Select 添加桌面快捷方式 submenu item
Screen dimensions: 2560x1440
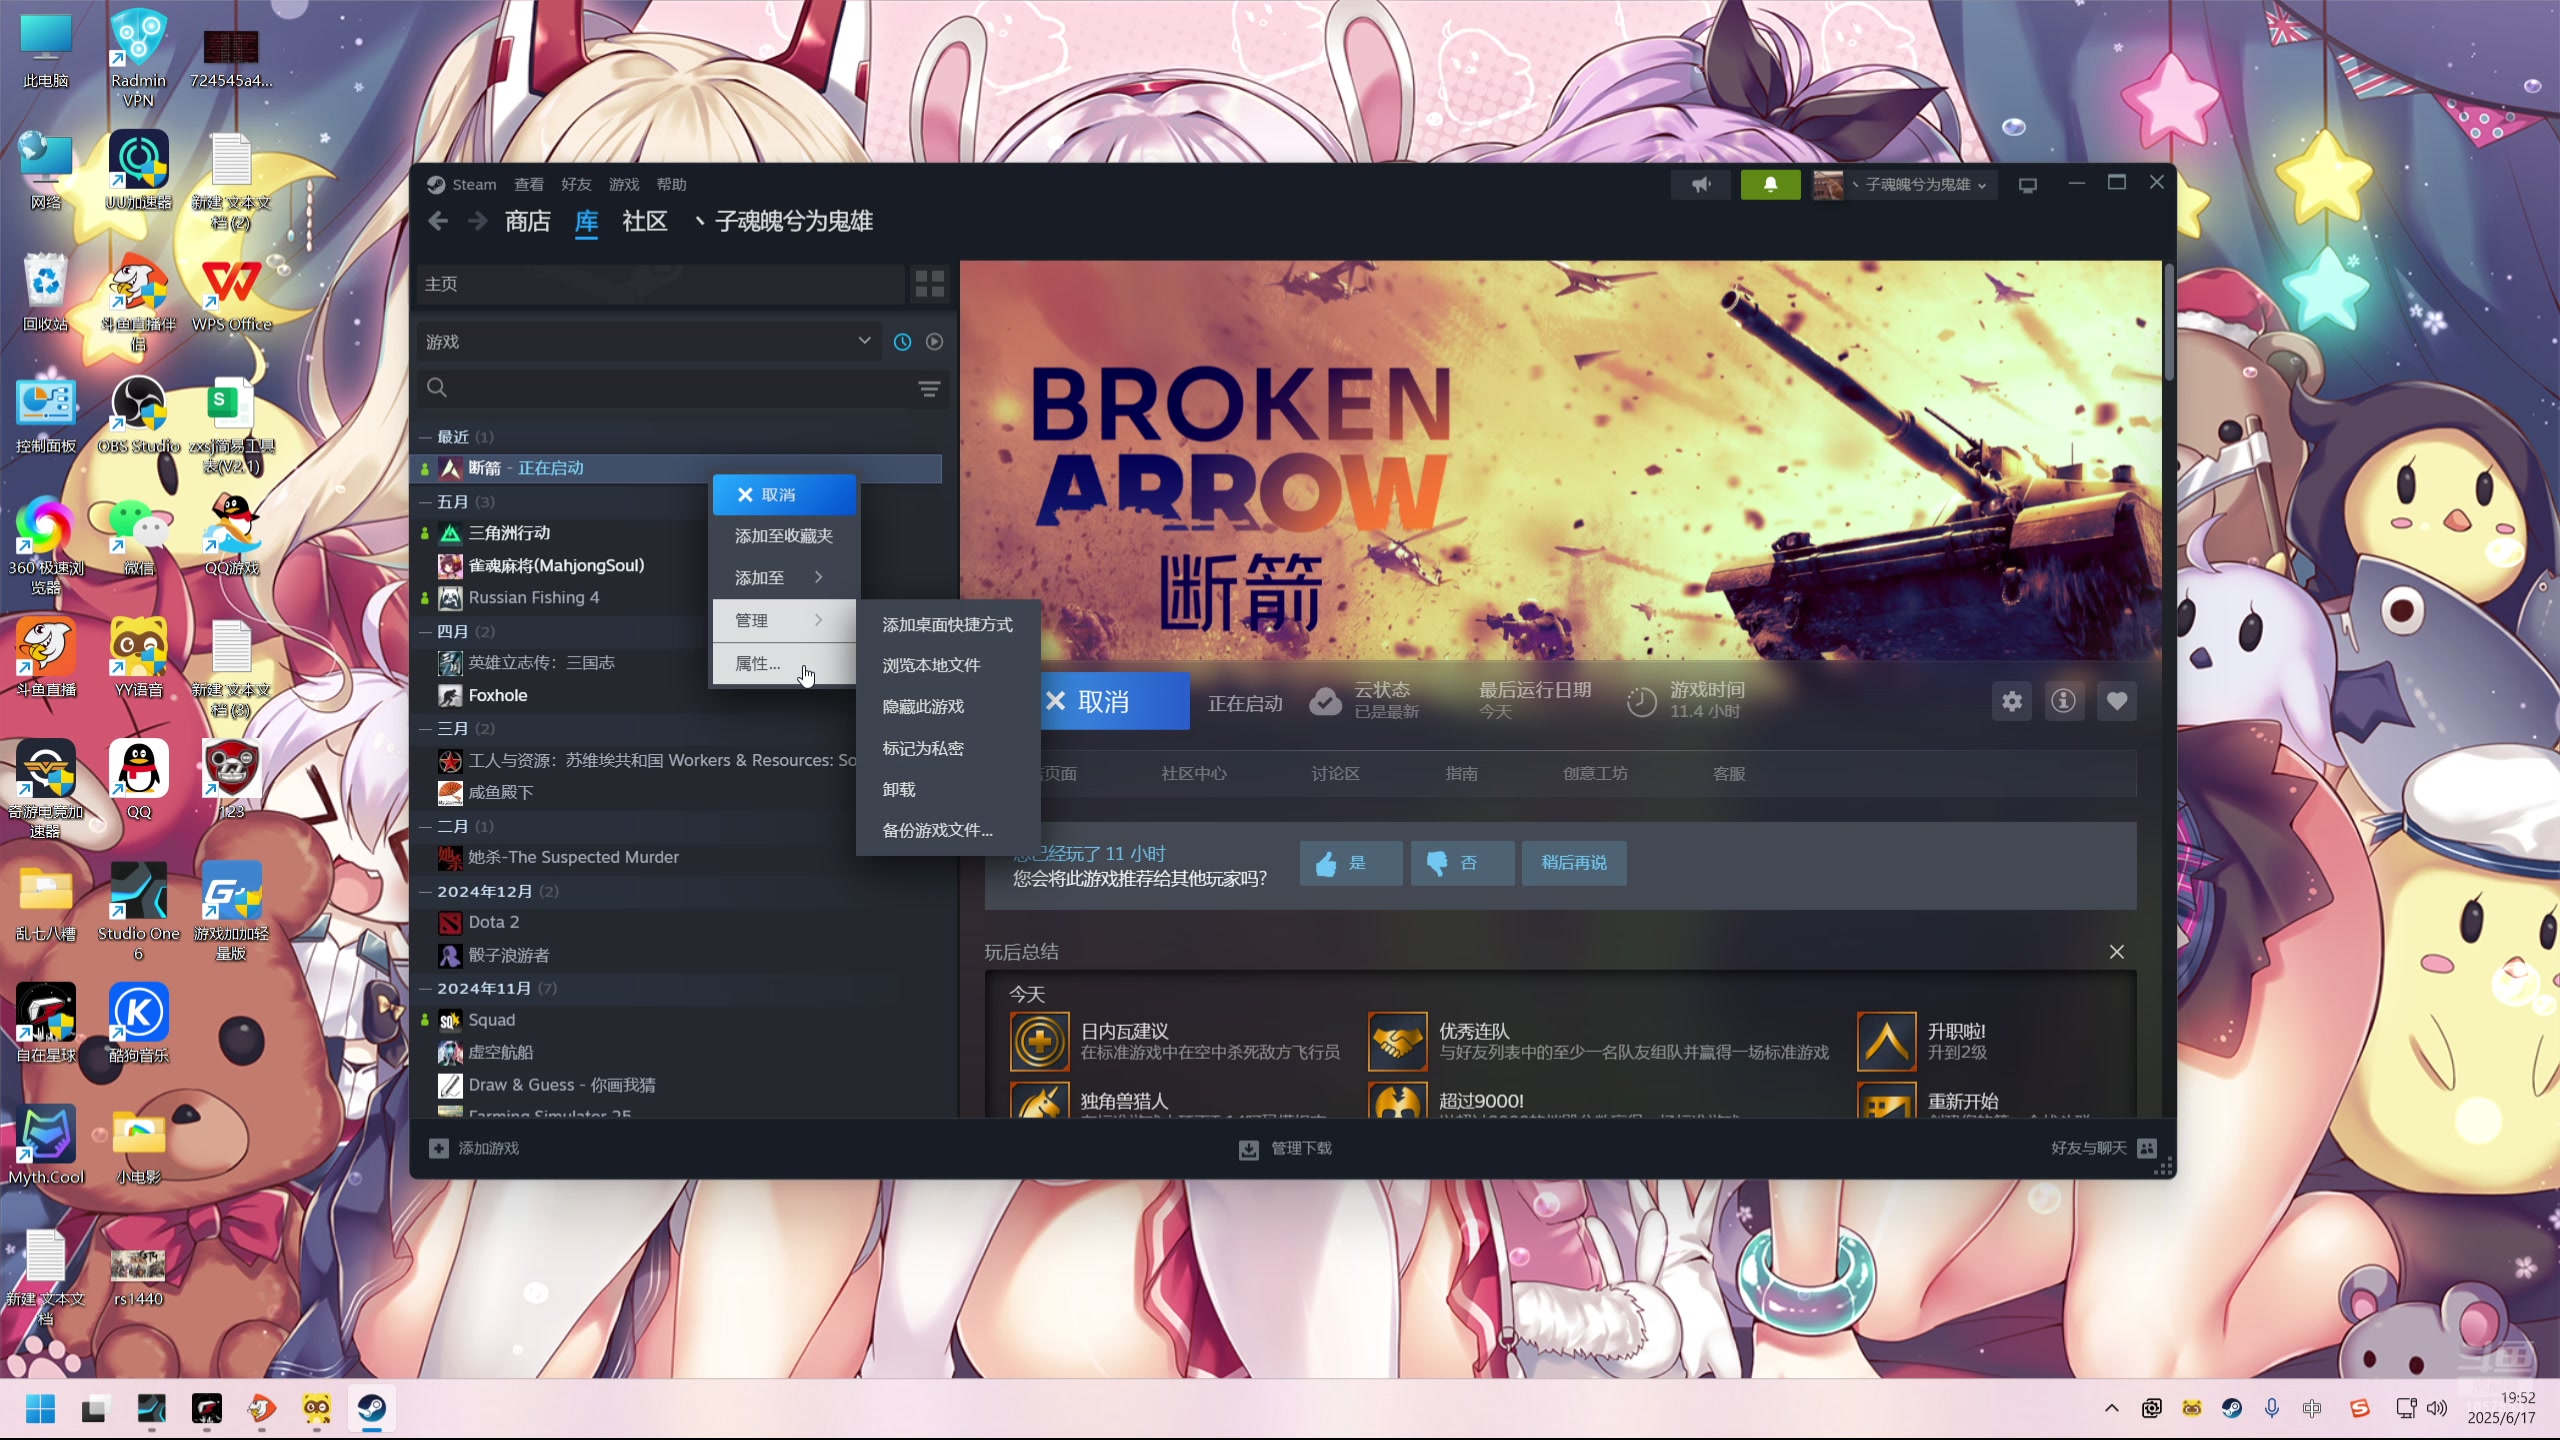pyautogui.click(x=947, y=625)
